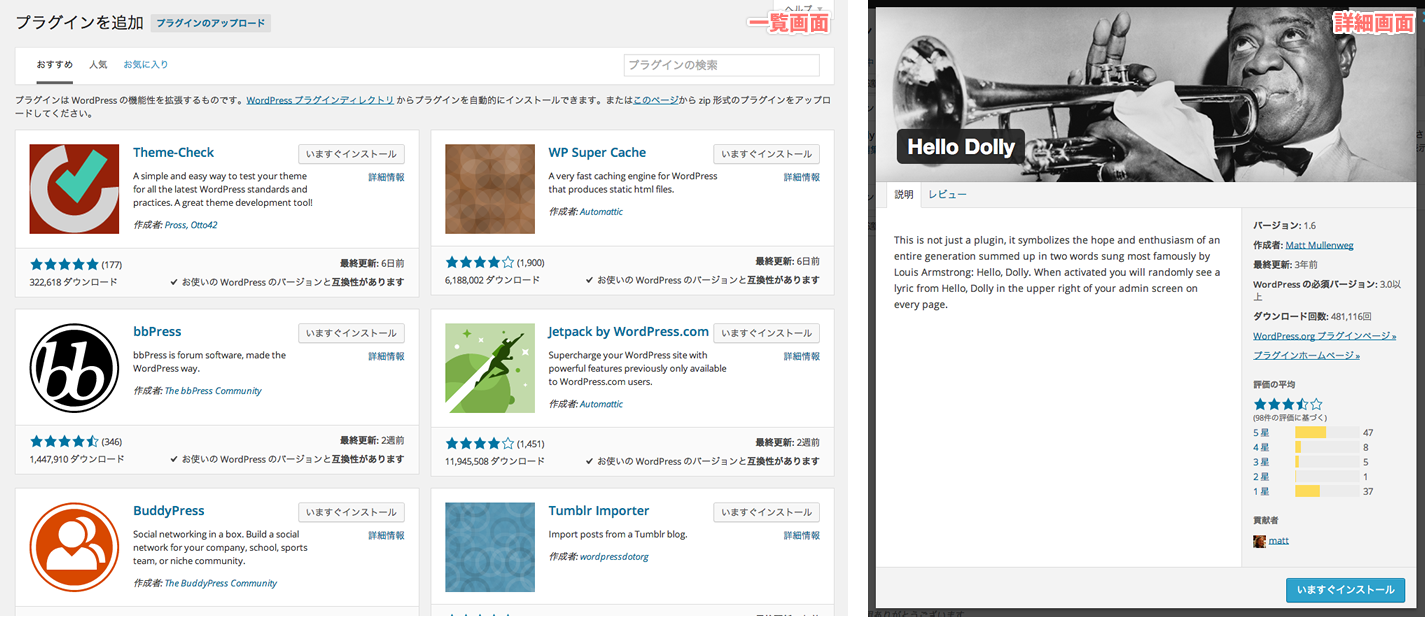Click author link Pross, Otto42
Screen dimensions: 1425x617
[191, 225]
